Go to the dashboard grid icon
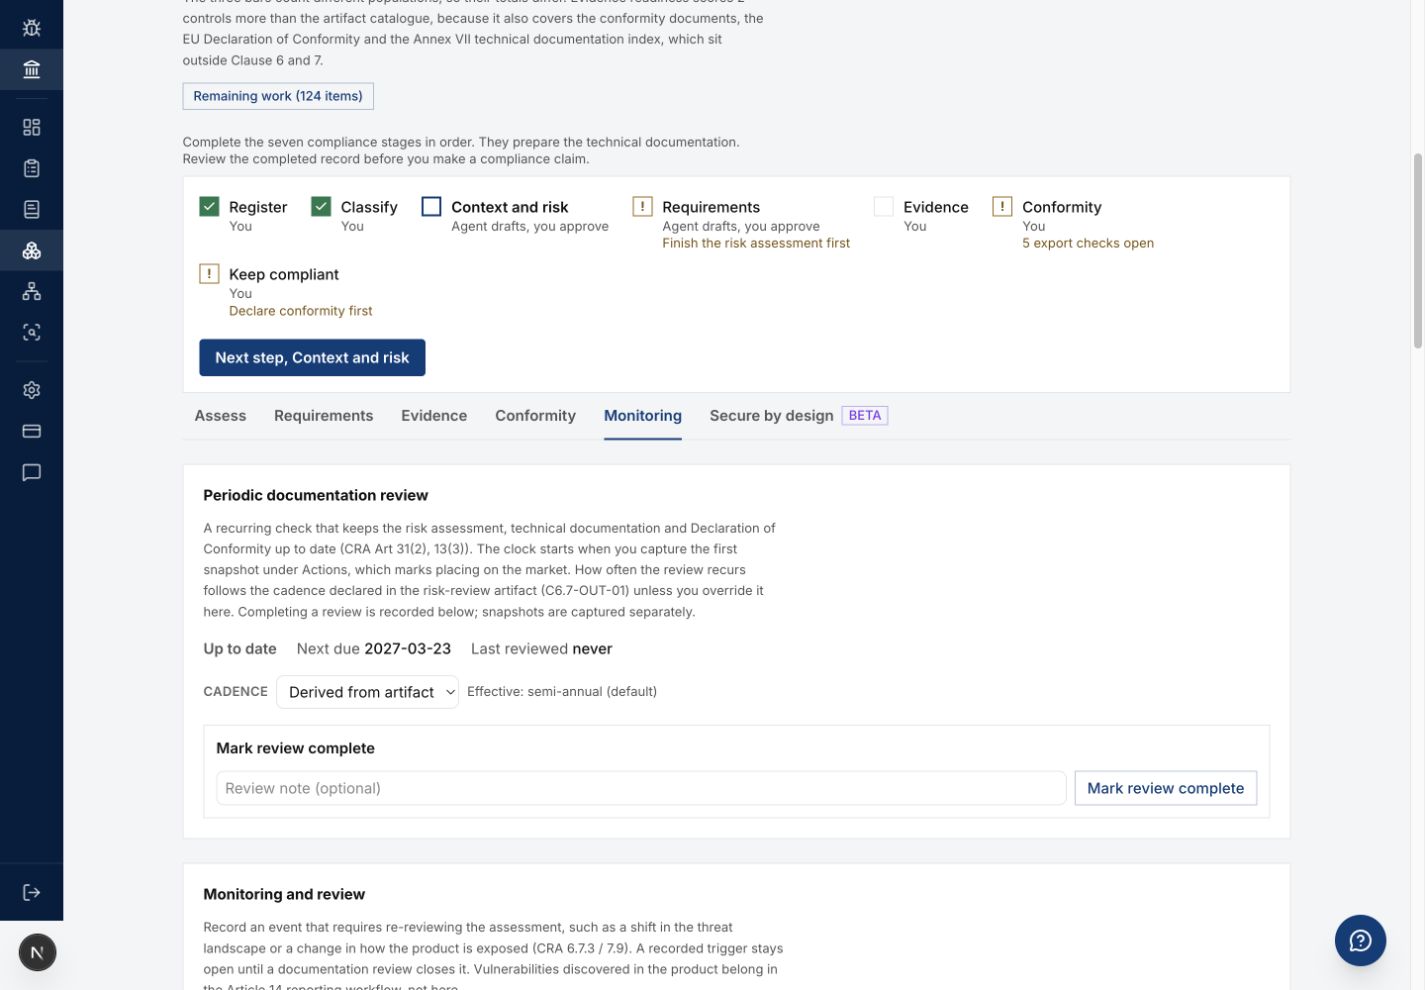Screen dimensions: 1425x990 tap(31, 127)
